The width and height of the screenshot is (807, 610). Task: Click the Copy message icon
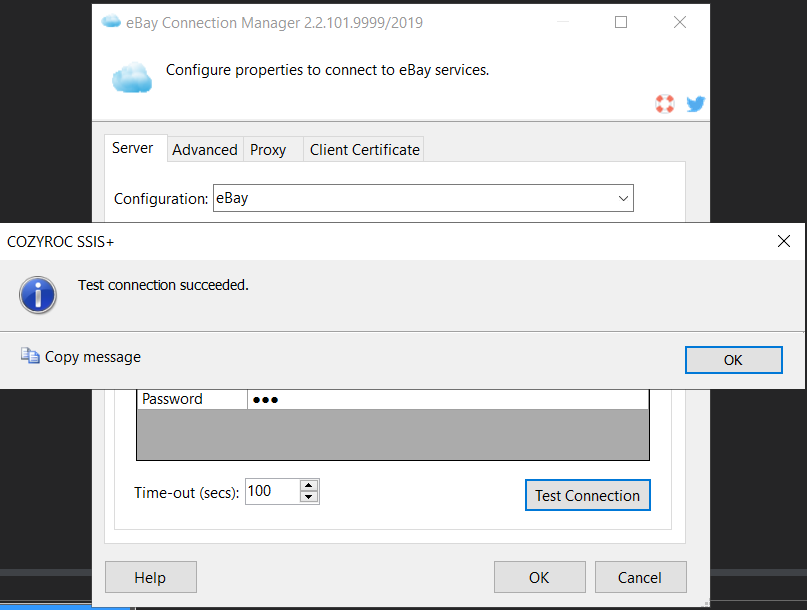point(30,356)
